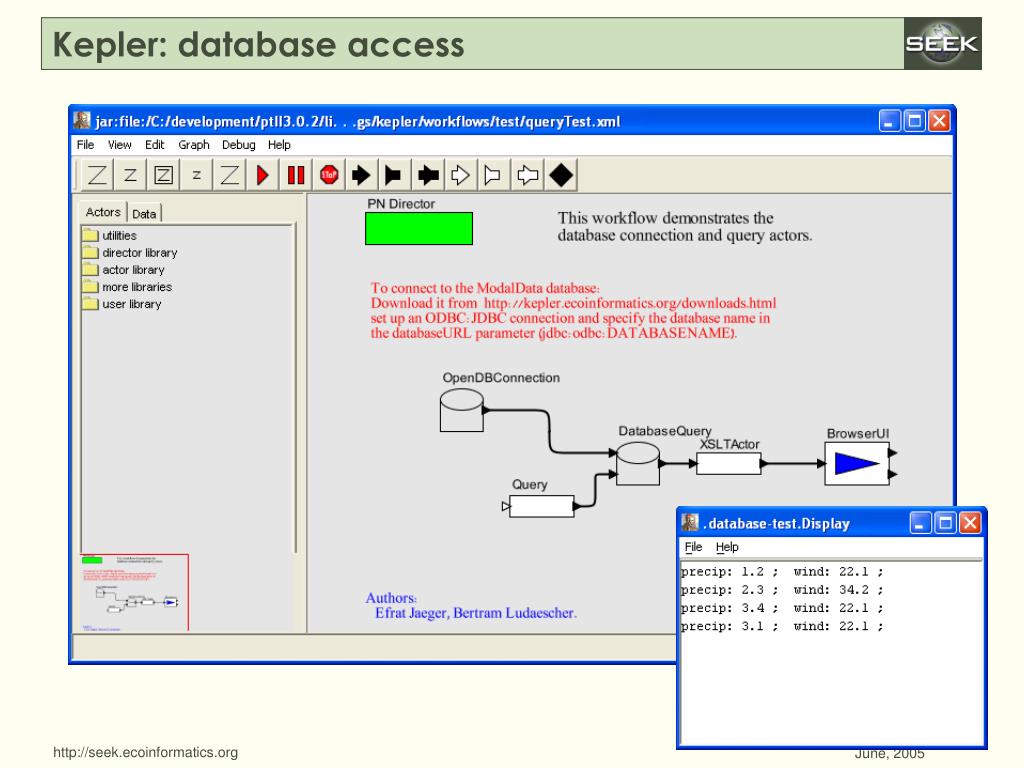
Task: Maximize the Kepler queryTest.xml window
Action: [x=914, y=121]
